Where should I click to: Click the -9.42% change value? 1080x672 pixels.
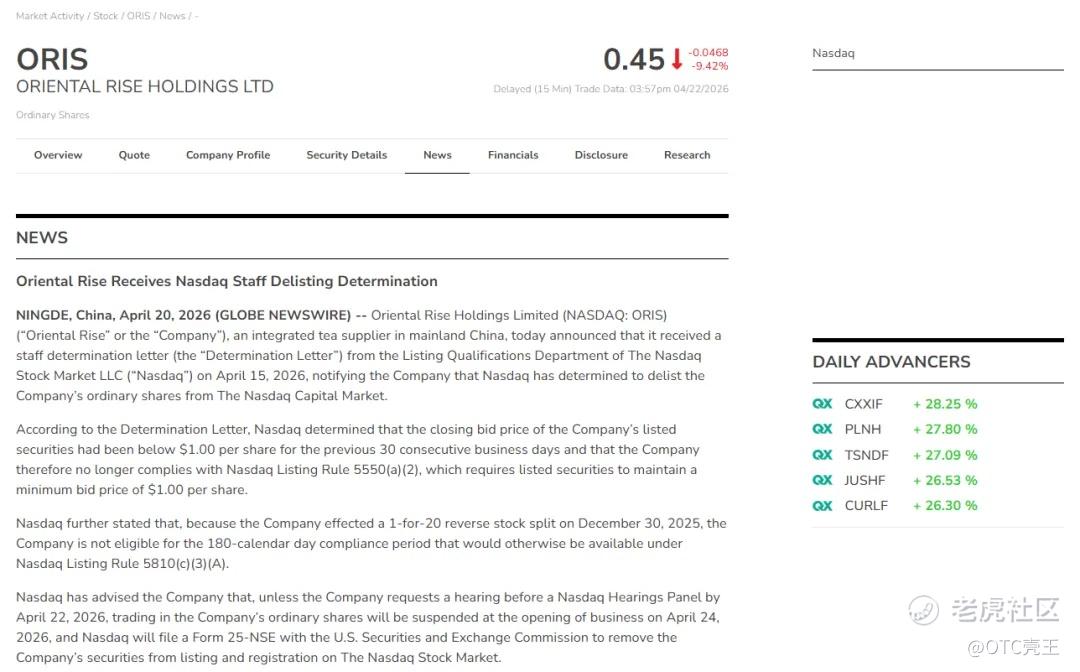709,66
